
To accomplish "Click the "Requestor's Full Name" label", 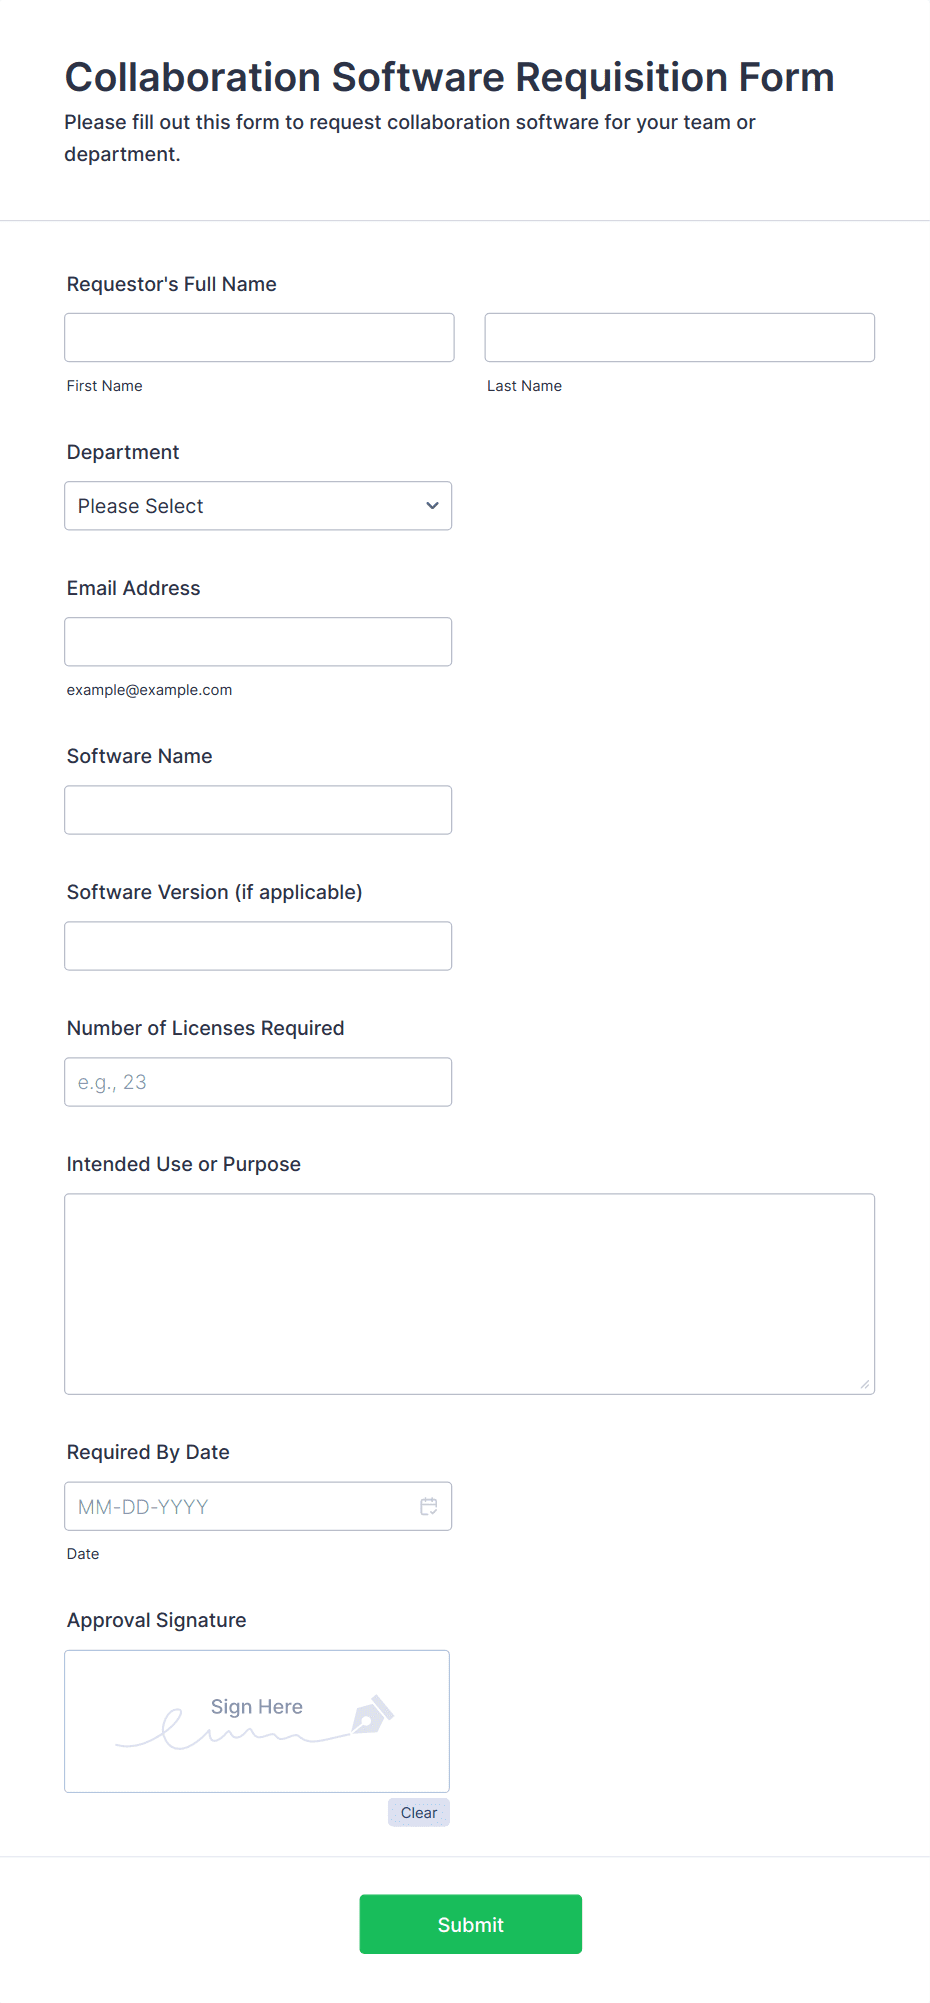I will coord(172,284).
